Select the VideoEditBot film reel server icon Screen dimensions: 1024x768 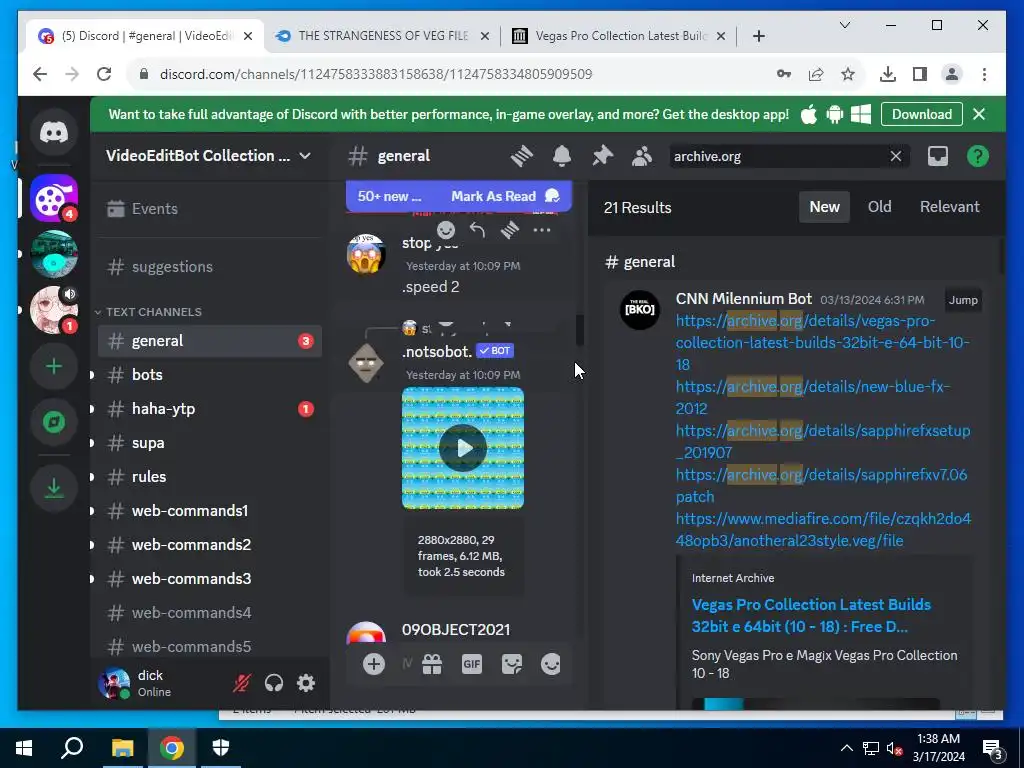tap(54, 198)
